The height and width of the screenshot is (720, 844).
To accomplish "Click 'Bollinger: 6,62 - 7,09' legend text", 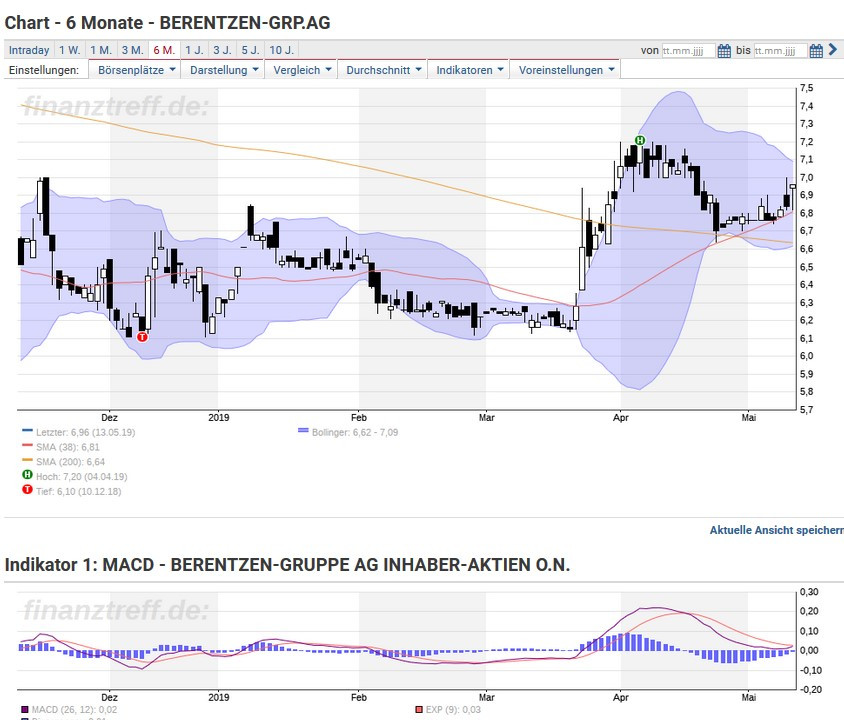I will [x=355, y=432].
